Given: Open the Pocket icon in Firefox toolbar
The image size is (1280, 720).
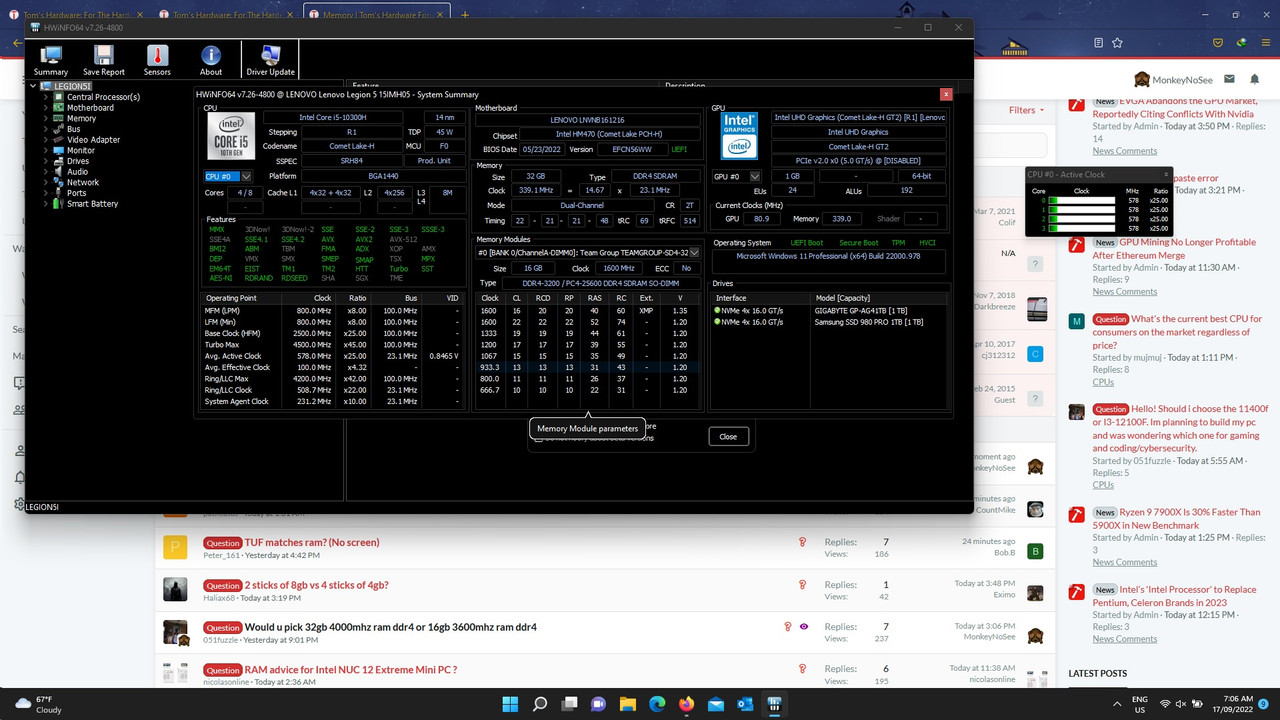Looking at the screenshot, I should (1218, 43).
